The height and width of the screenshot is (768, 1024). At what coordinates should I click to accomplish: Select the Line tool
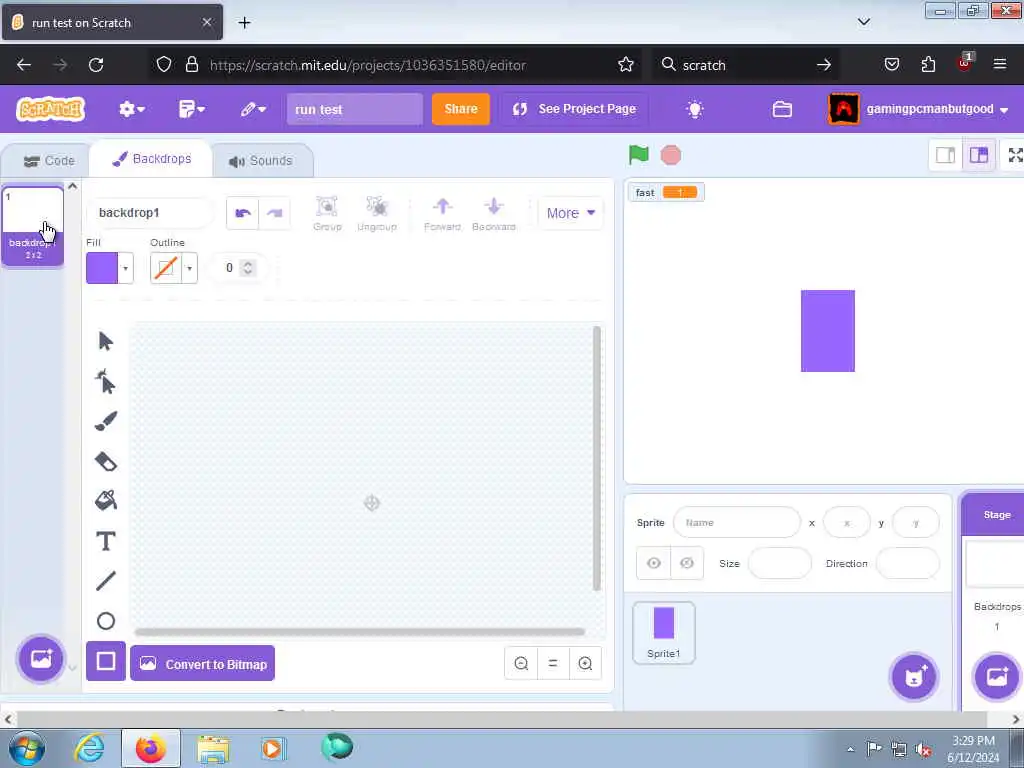(x=106, y=581)
